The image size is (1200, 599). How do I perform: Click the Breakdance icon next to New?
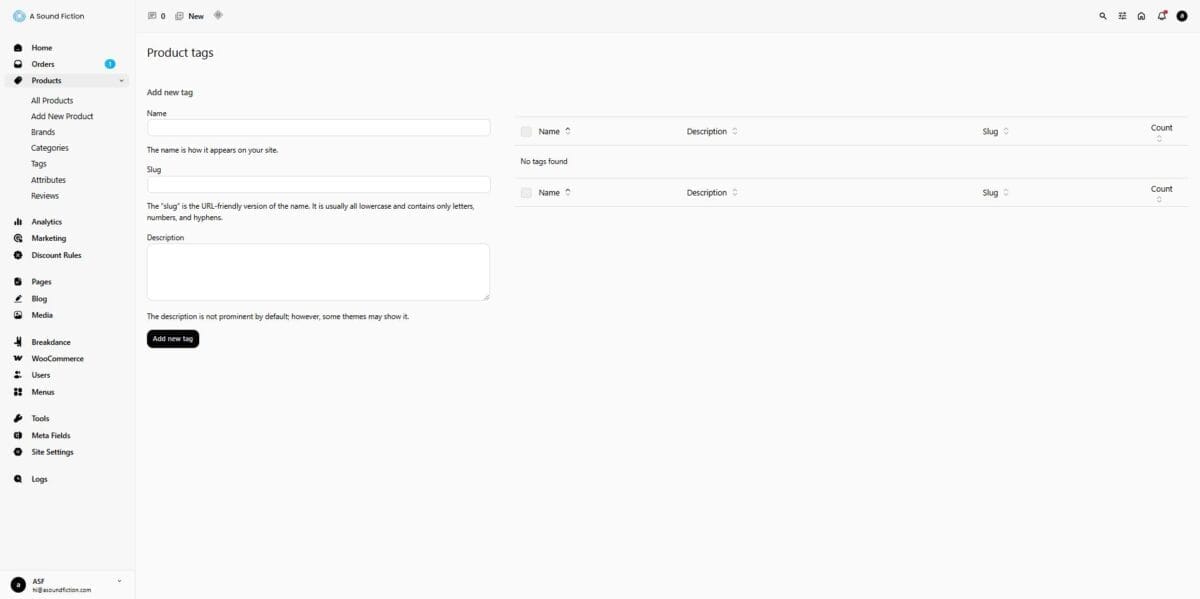[x=218, y=15]
